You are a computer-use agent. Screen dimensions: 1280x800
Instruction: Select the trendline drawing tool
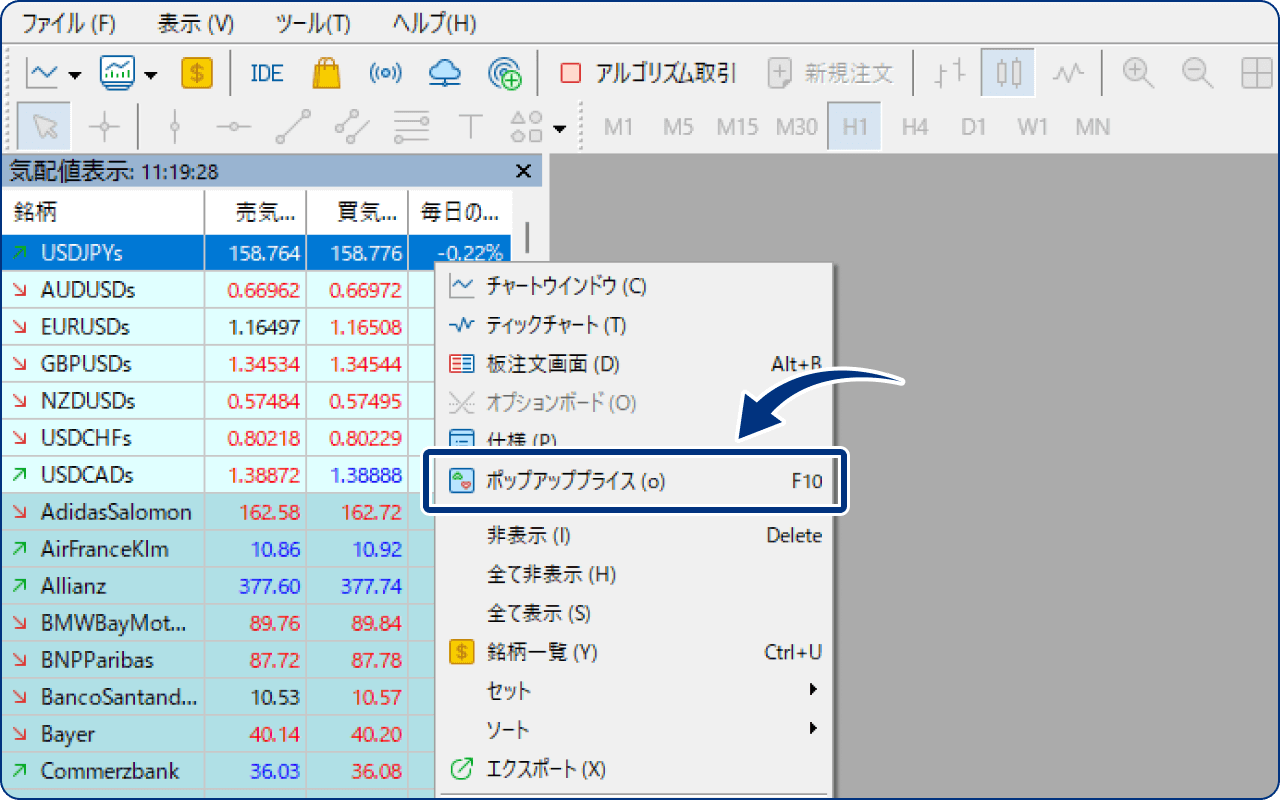[292, 126]
